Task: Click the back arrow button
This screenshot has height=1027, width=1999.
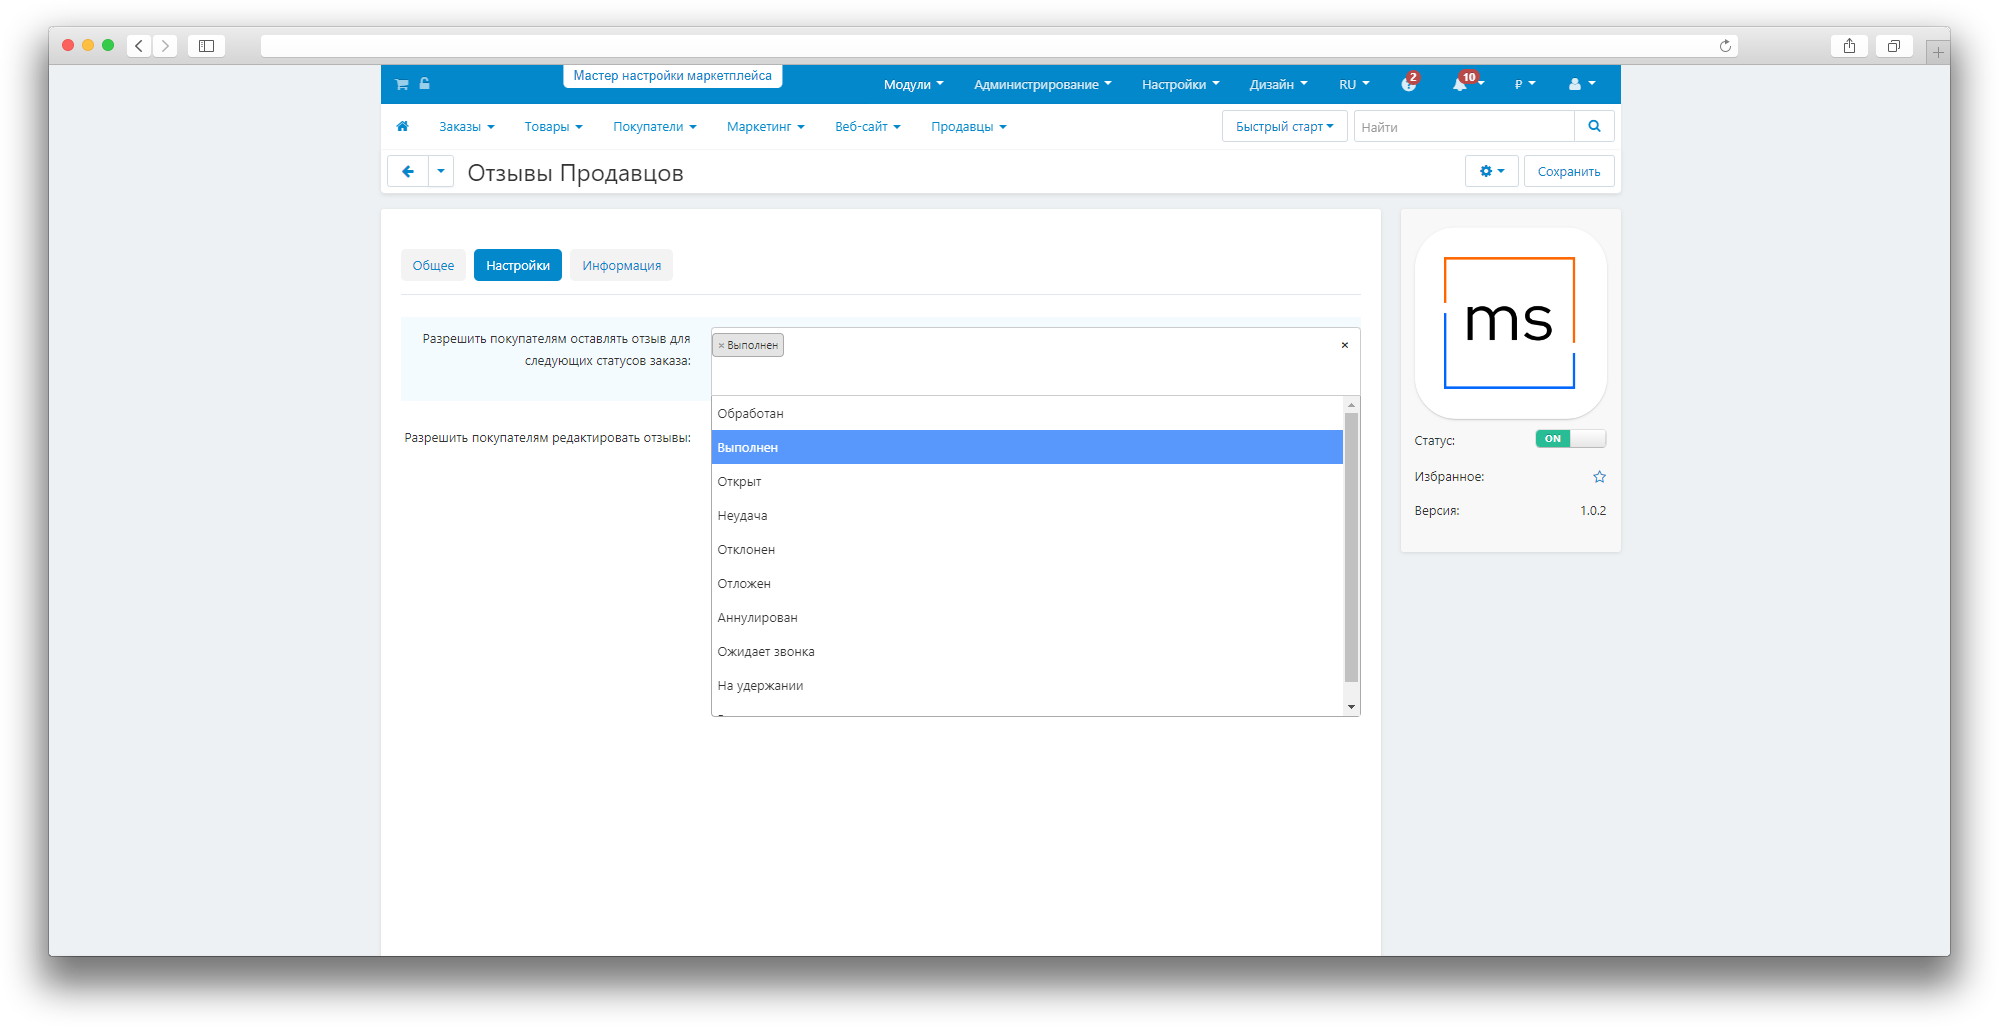Action: point(408,171)
